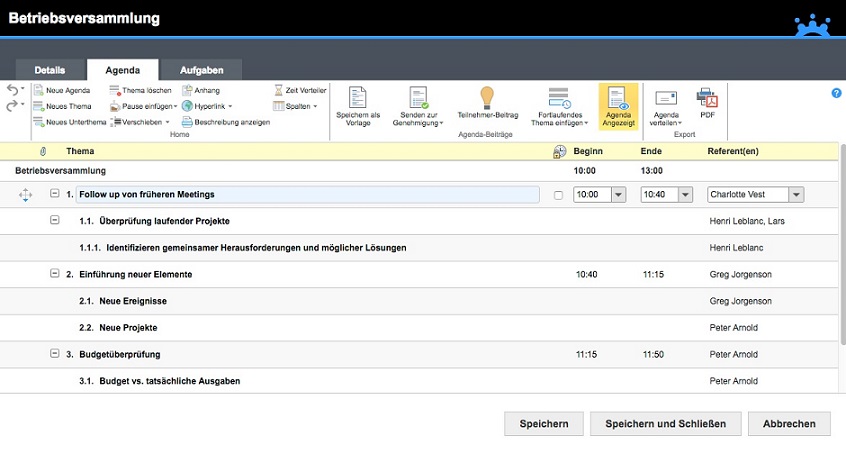Image resolution: width=846 pixels, height=454 pixels.
Task: Add a subtopic with Neues Unterthema
Action: click(x=70, y=122)
